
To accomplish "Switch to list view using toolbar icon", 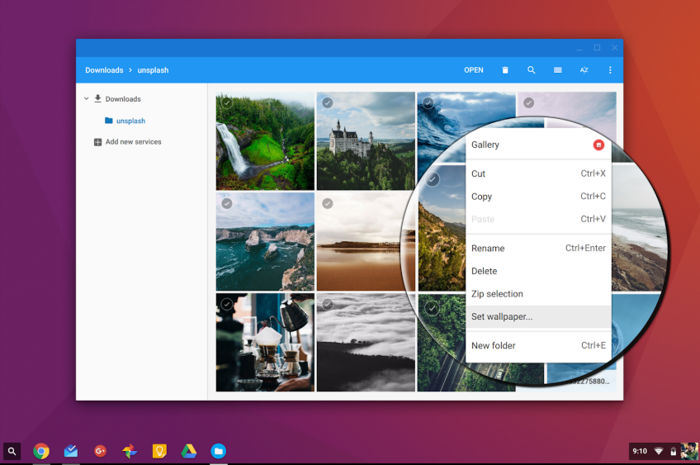I will [558, 70].
